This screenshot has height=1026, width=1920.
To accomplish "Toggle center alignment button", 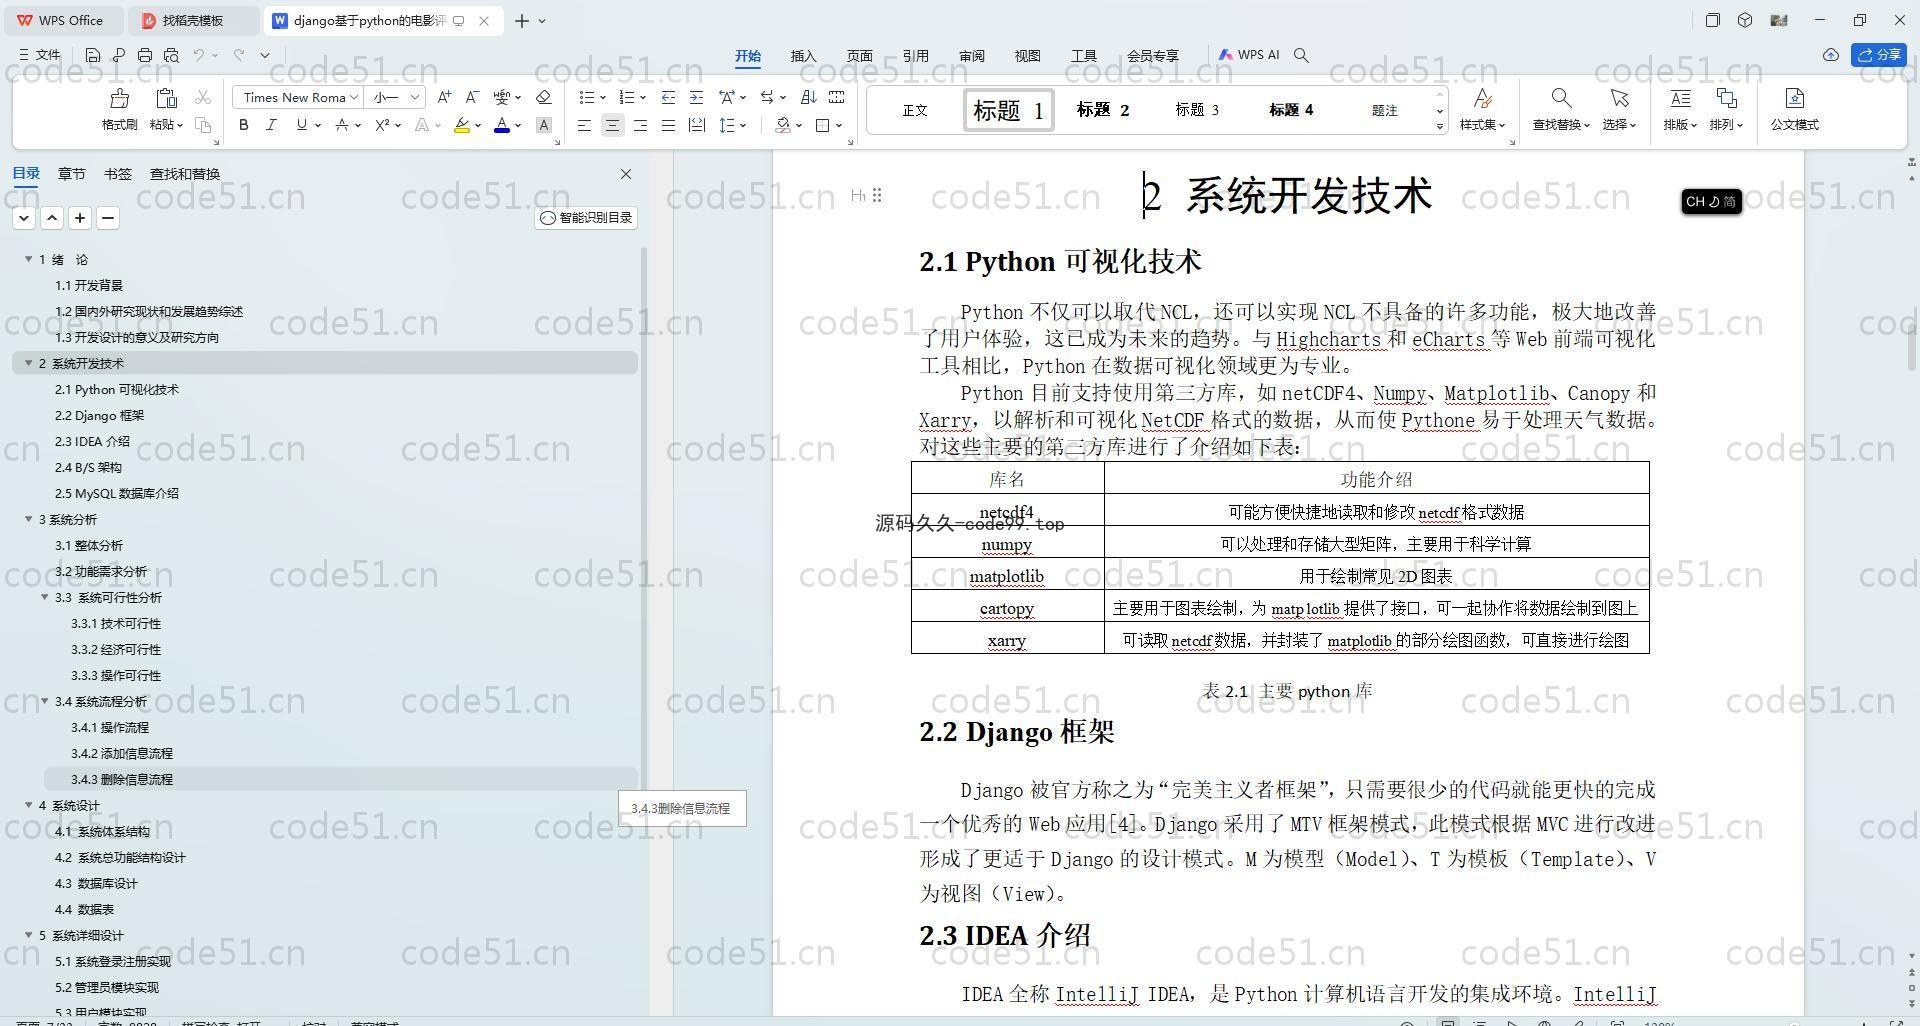I will 612,125.
